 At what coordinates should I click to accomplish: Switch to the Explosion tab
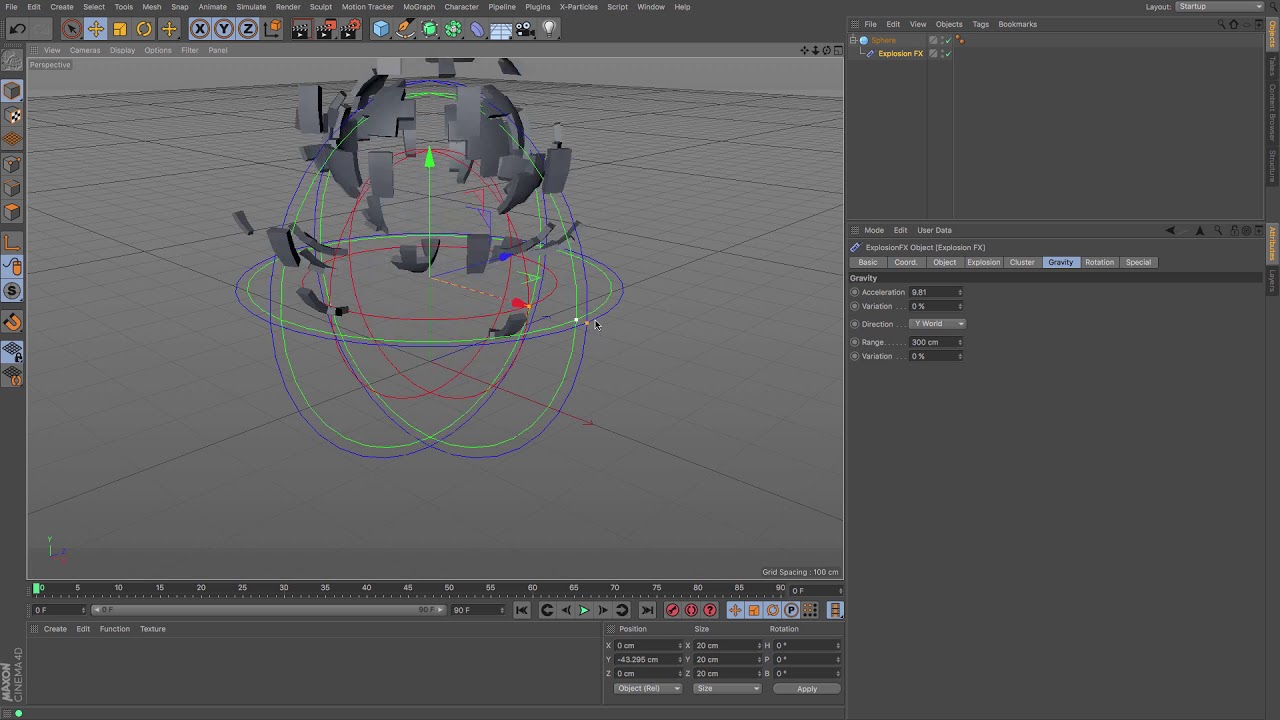coord(983,263)
